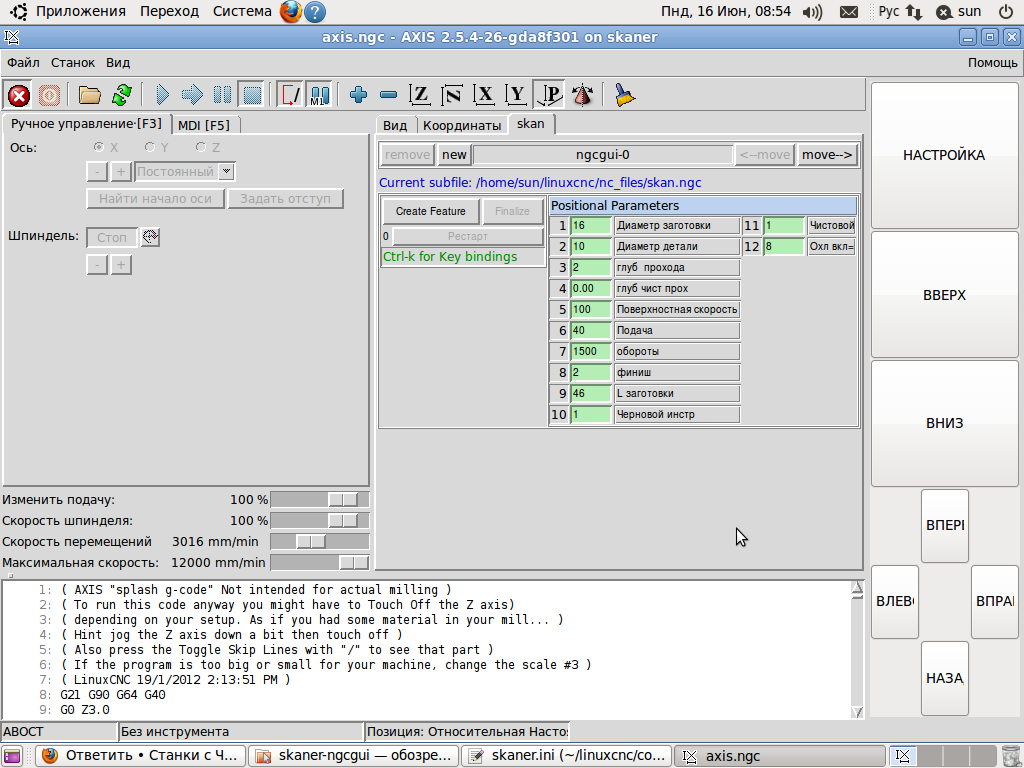Expand the Станок menu
Image resolution: width=1024 pixels, height=768 pixels.
[73, 62]
